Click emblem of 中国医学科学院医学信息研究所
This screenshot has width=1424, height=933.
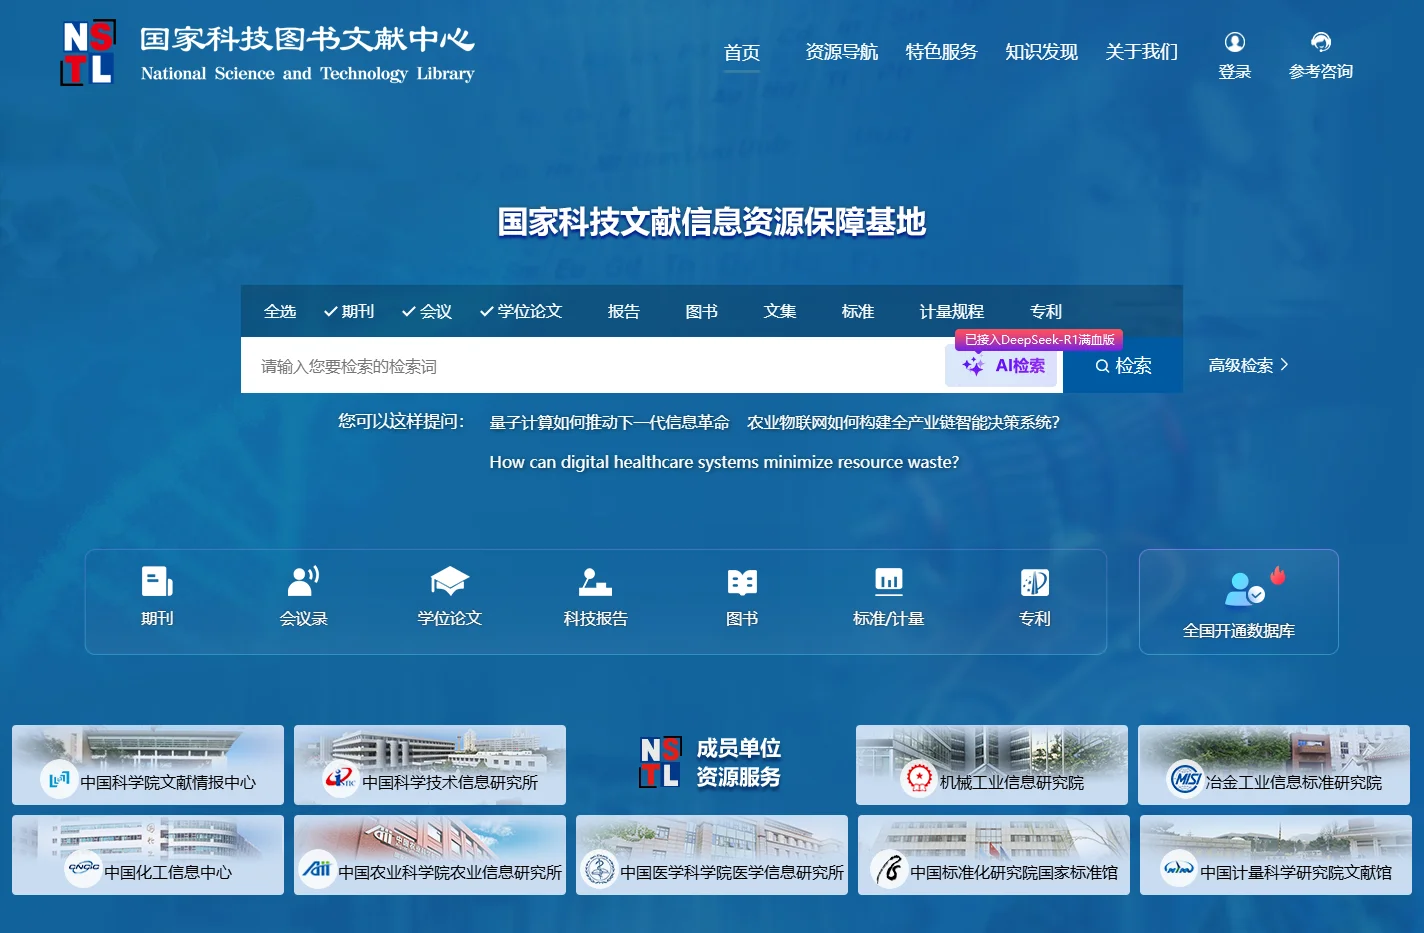coord(599,869)
